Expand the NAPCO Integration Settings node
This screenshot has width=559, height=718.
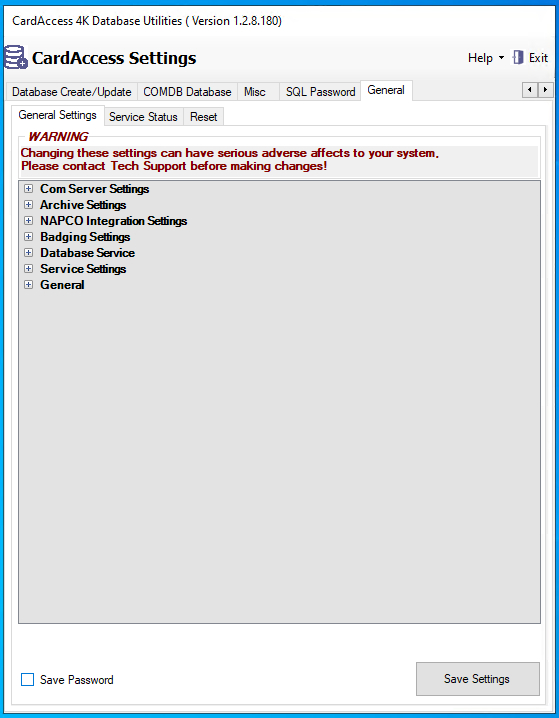tap(28, 221)
